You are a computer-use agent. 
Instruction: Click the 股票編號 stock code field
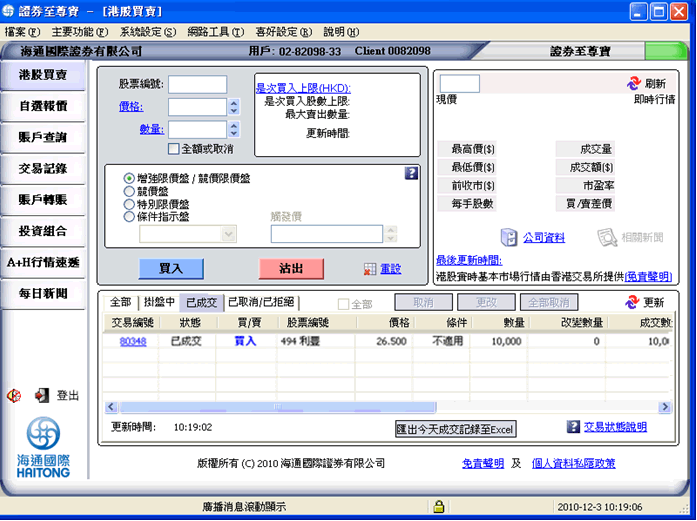click(x=197, y=84)
